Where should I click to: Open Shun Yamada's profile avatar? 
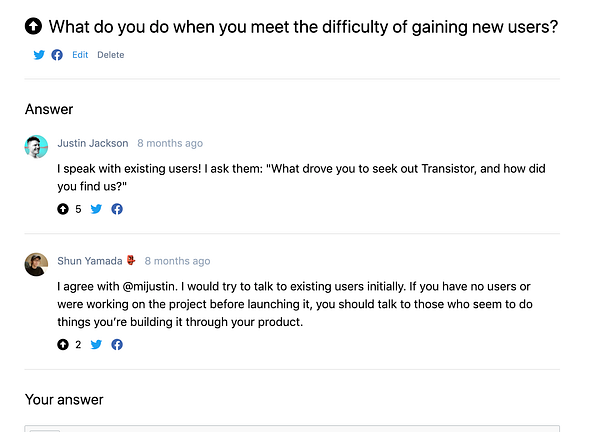pyautogui.click(x=36, y=264)
